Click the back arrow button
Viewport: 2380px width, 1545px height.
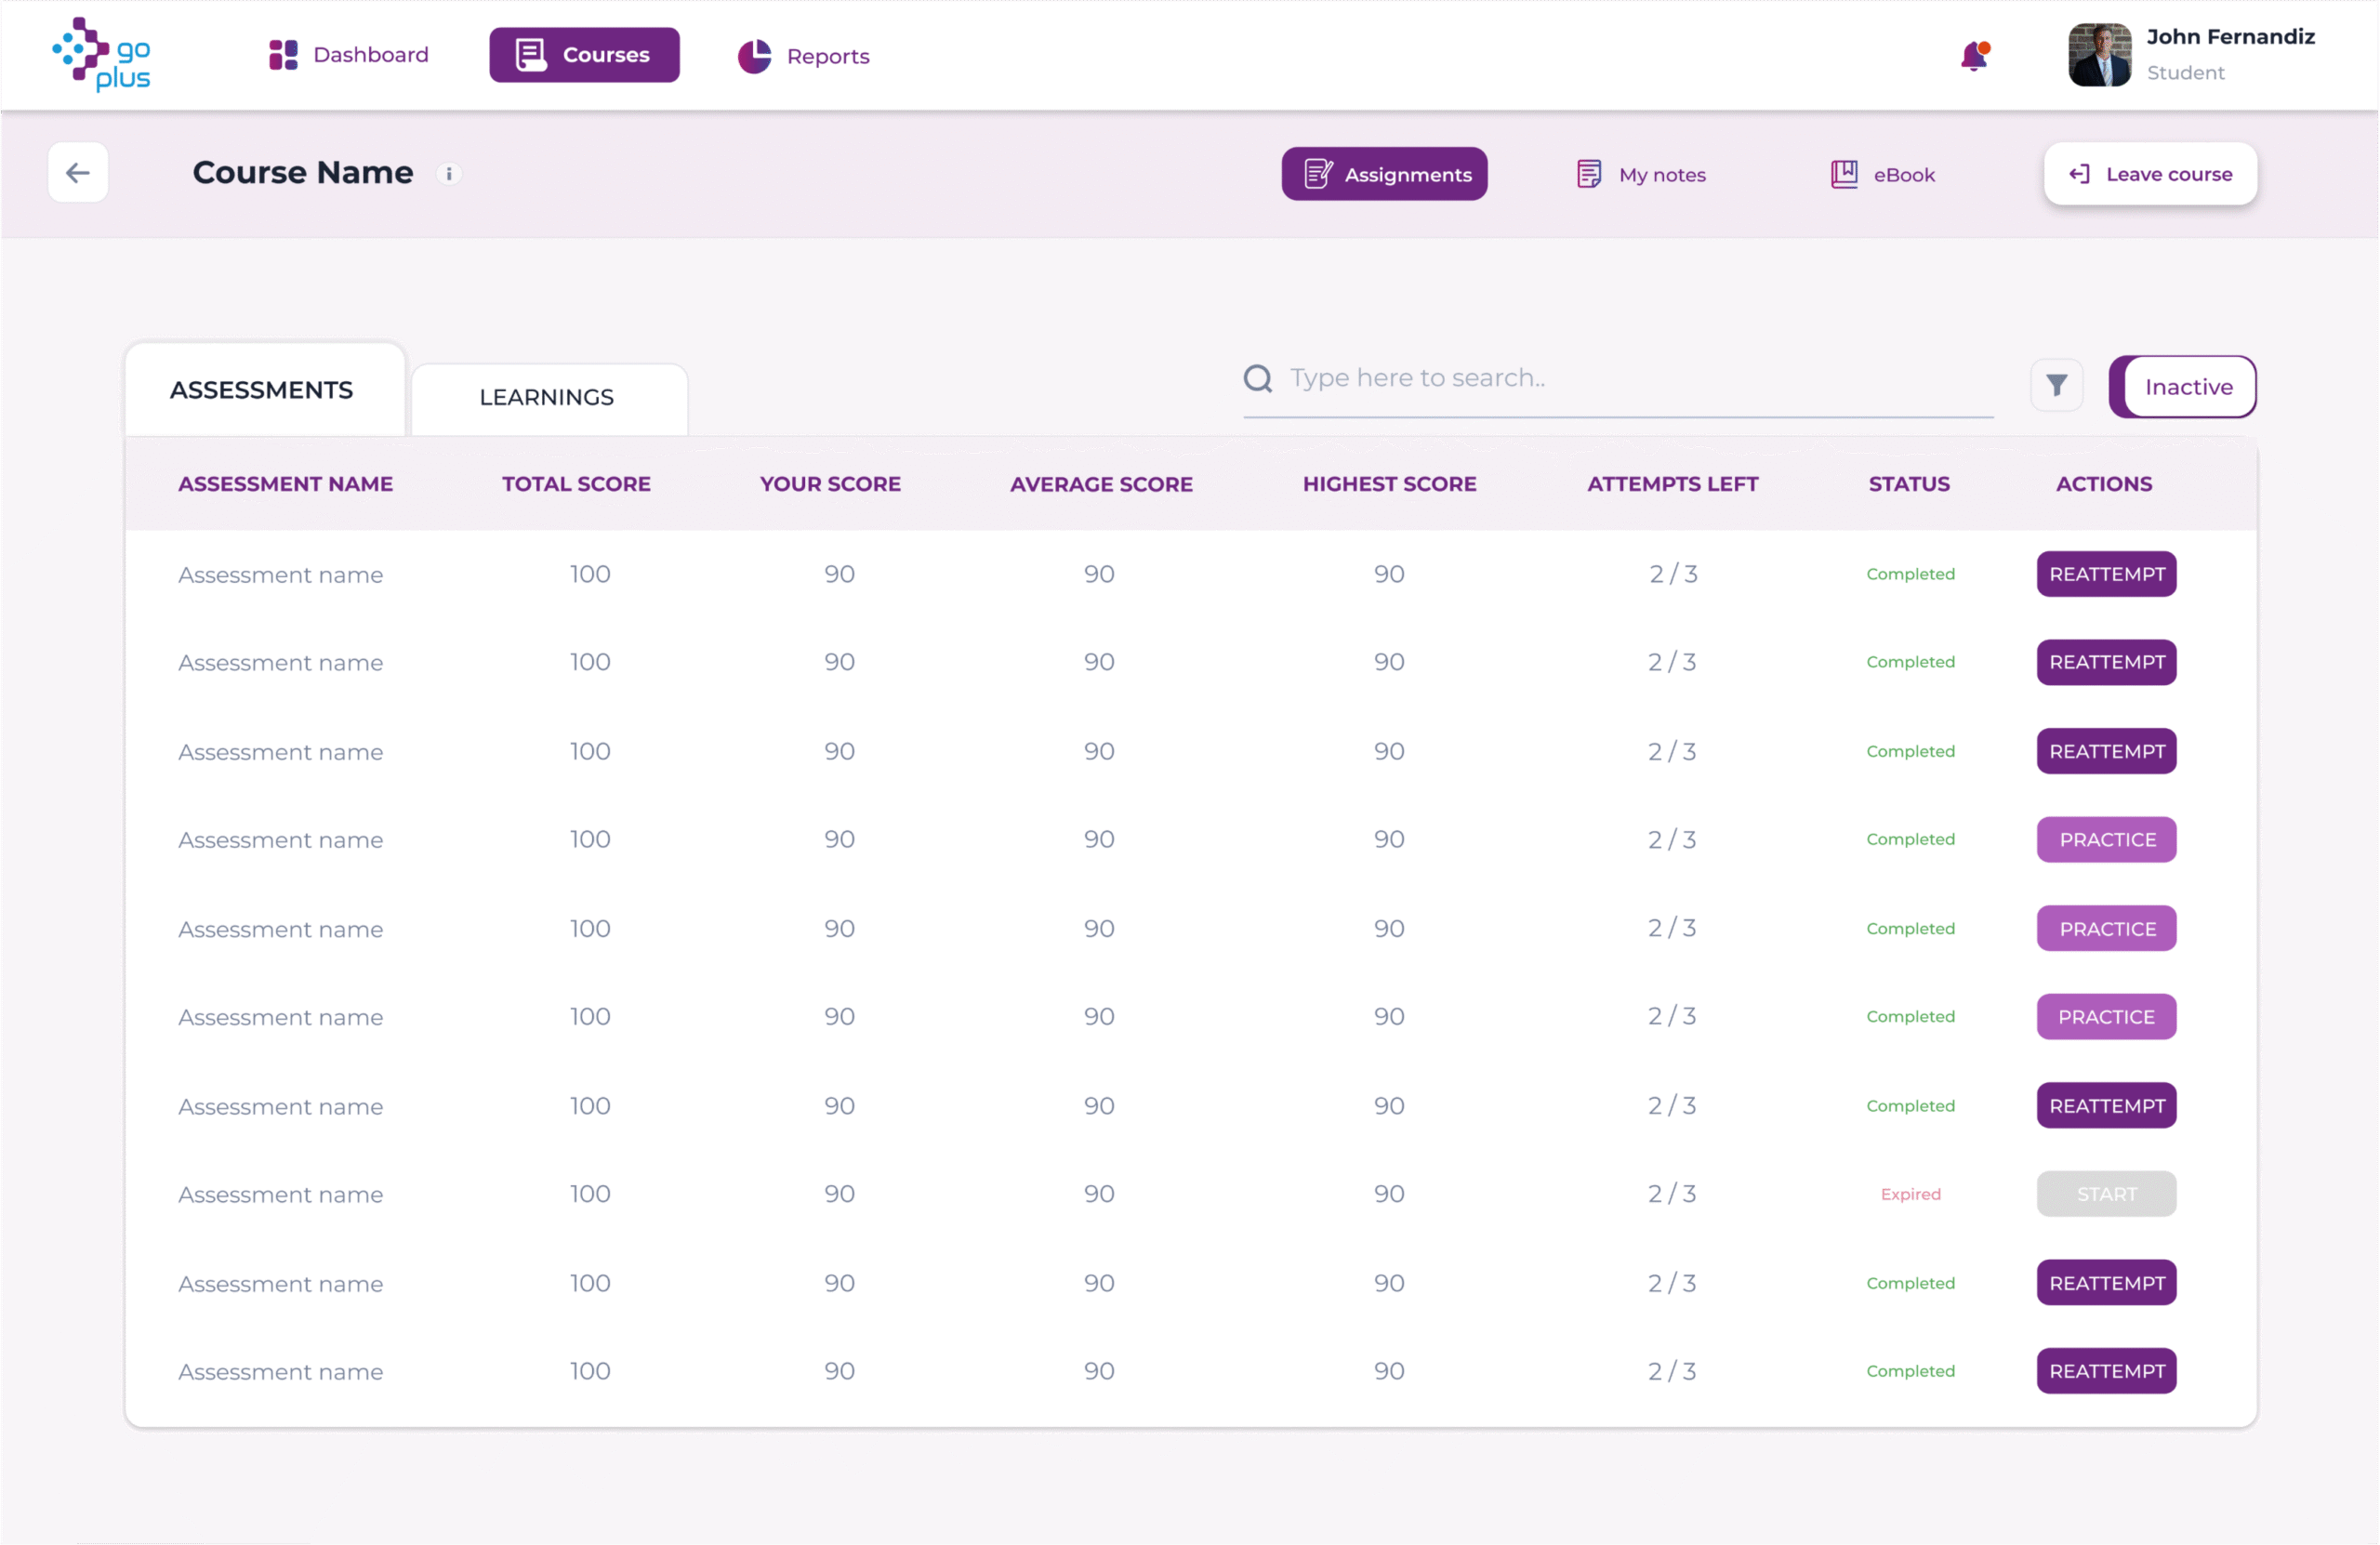point(78,173)
